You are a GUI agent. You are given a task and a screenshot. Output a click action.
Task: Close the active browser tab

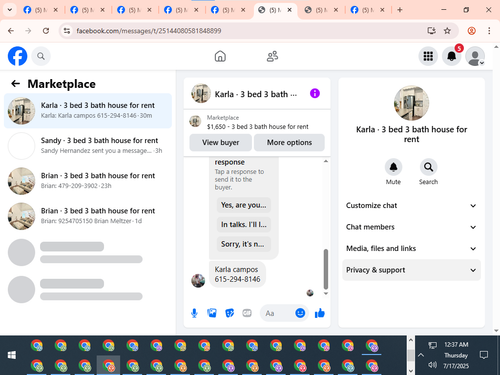tap(290, 10)
